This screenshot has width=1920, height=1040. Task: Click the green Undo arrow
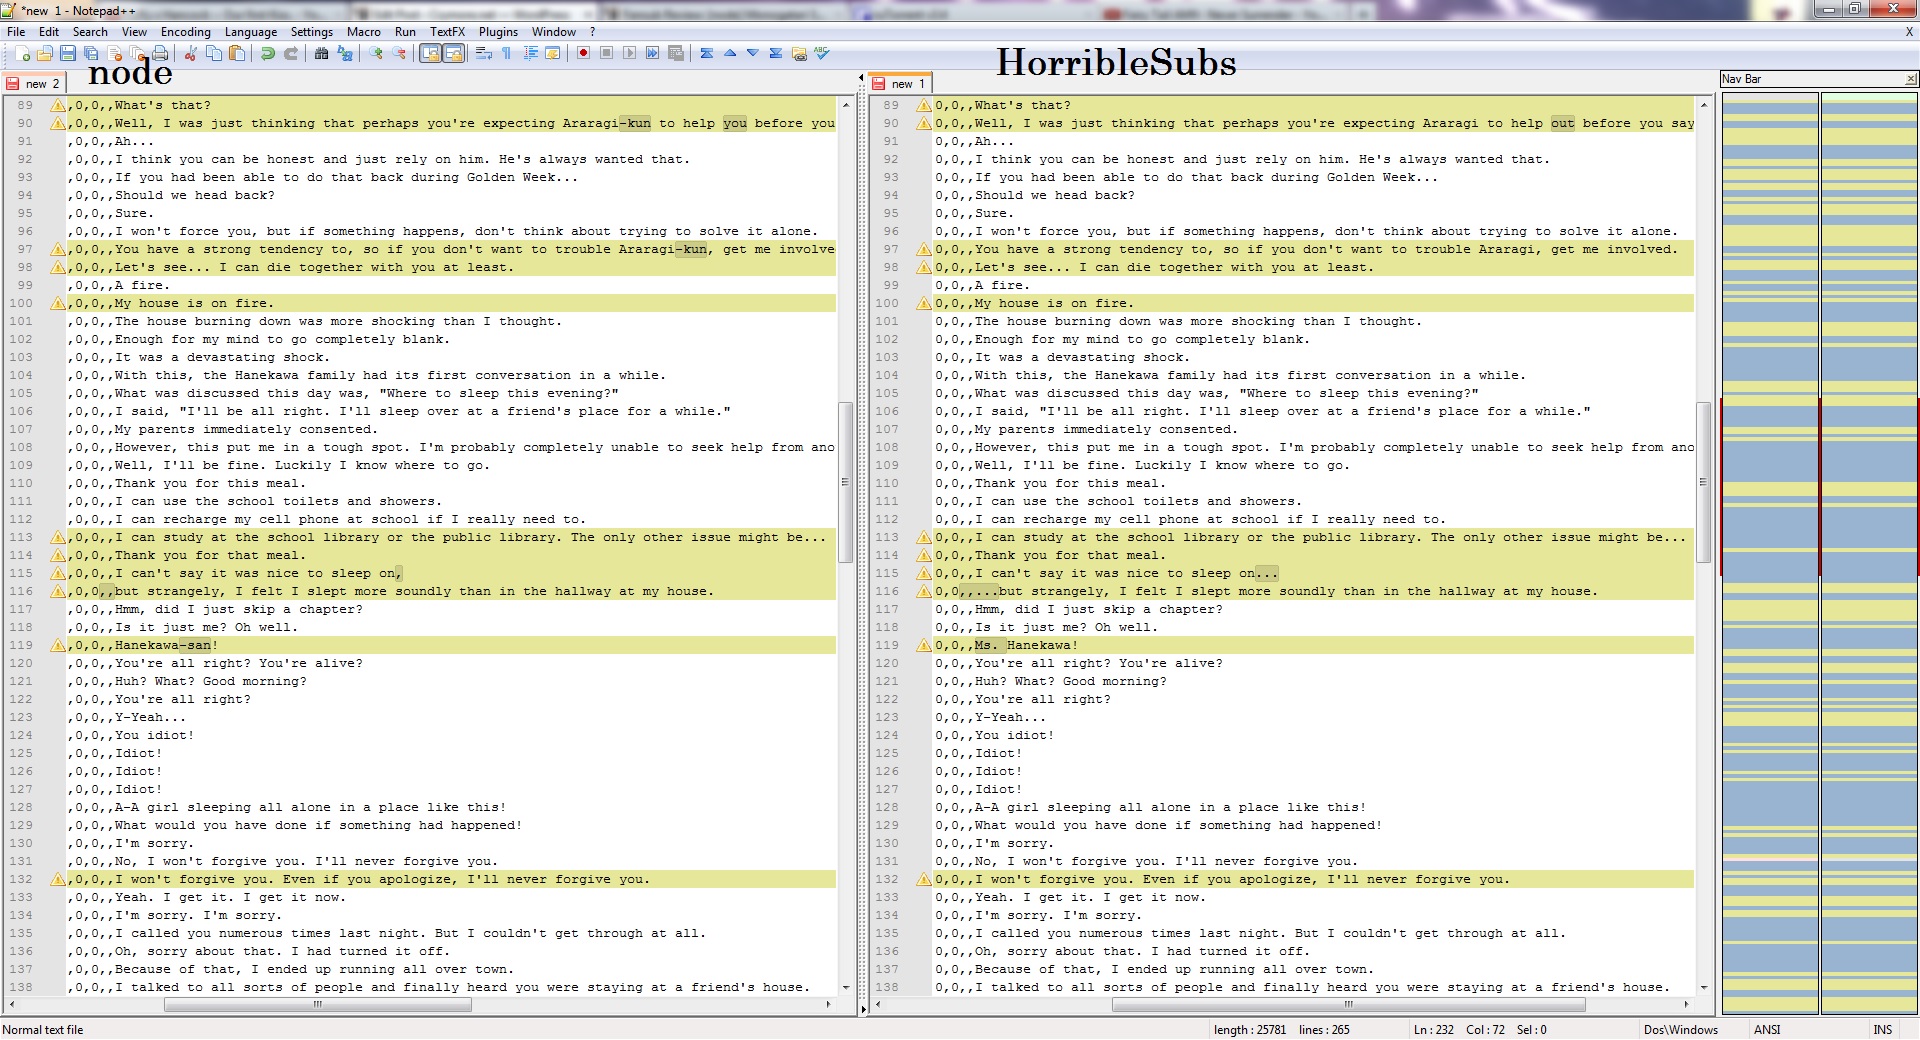click(267, 53)
